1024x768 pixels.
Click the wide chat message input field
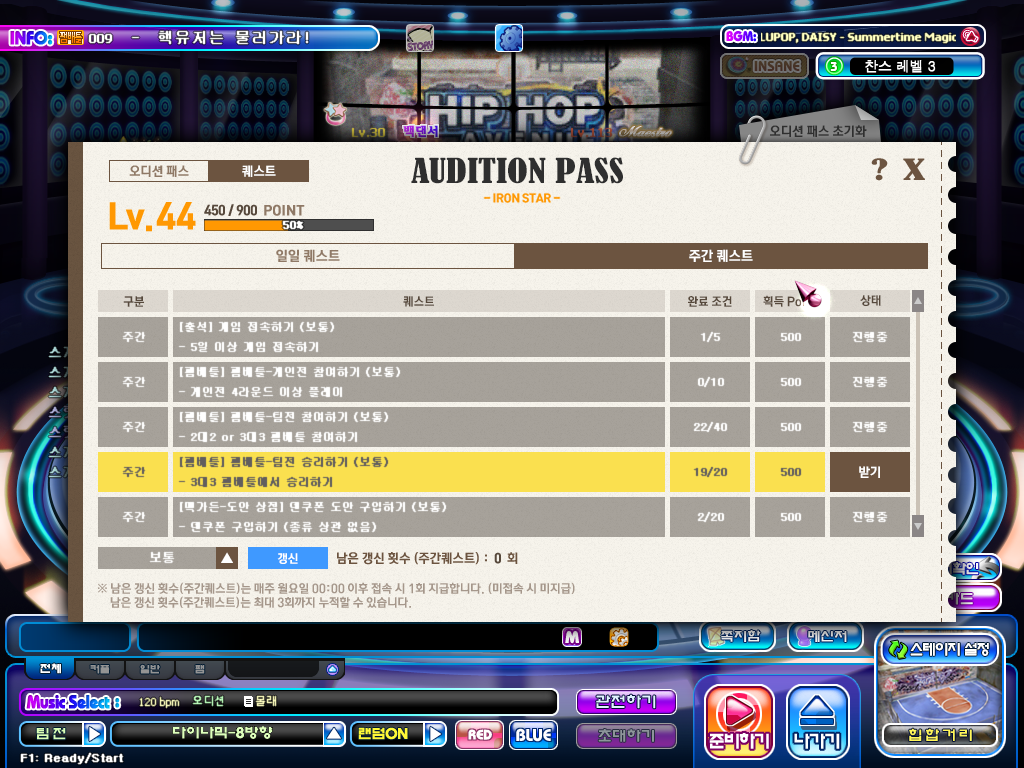coord(397,637)
